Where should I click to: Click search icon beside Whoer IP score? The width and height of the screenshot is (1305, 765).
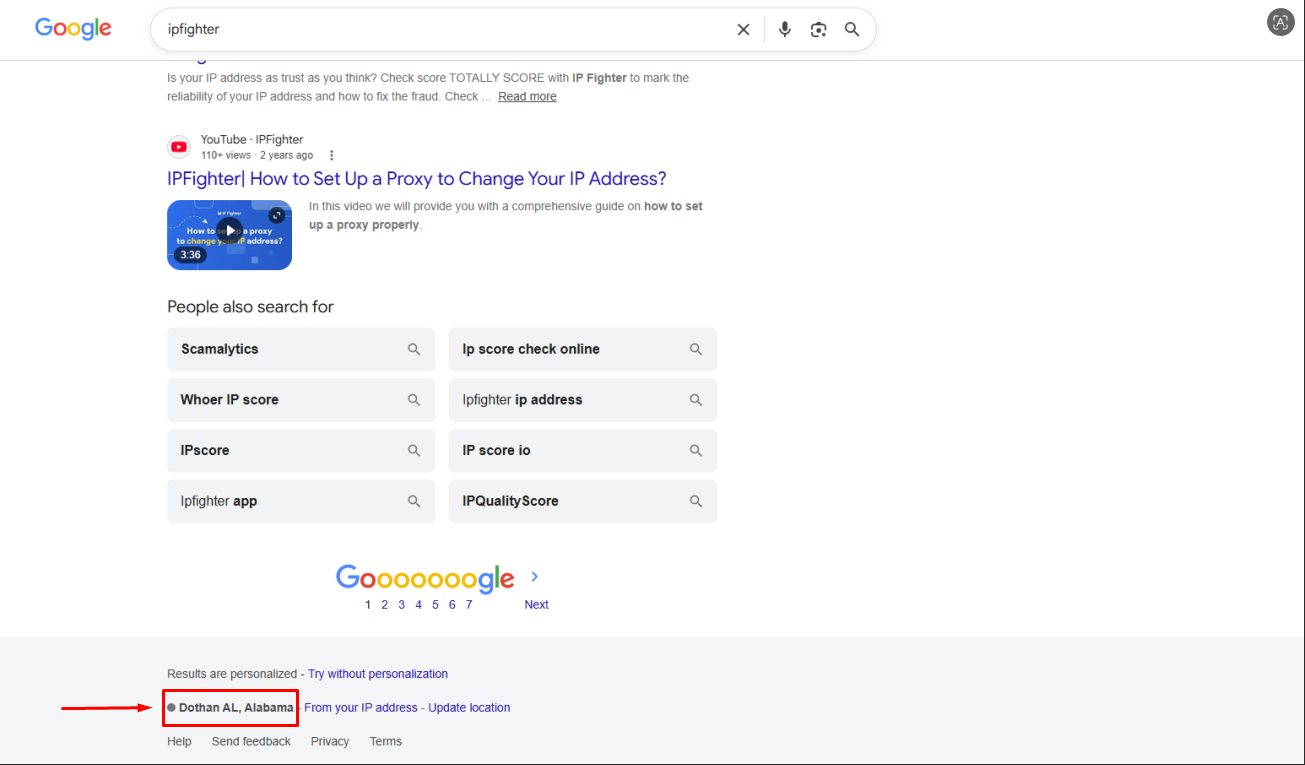414,400
